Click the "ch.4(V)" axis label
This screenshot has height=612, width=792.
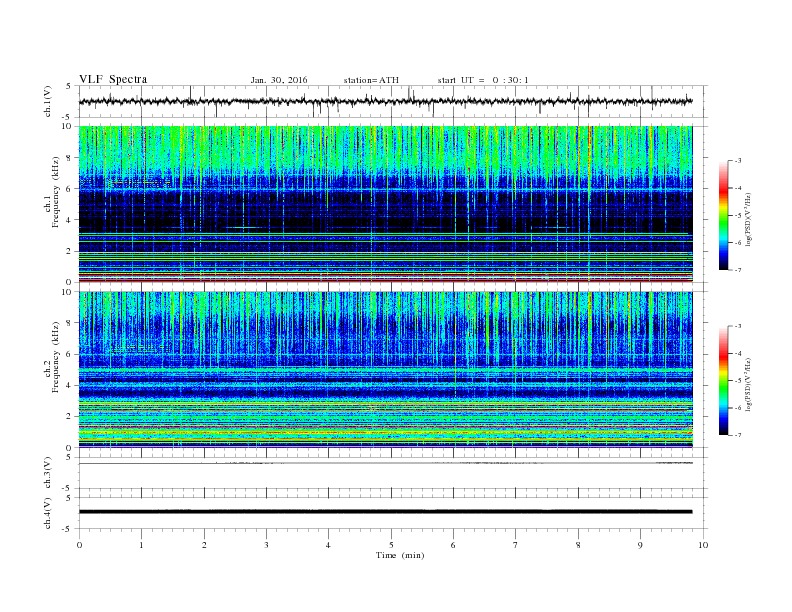pyautogui.click(x=48, y=513)
